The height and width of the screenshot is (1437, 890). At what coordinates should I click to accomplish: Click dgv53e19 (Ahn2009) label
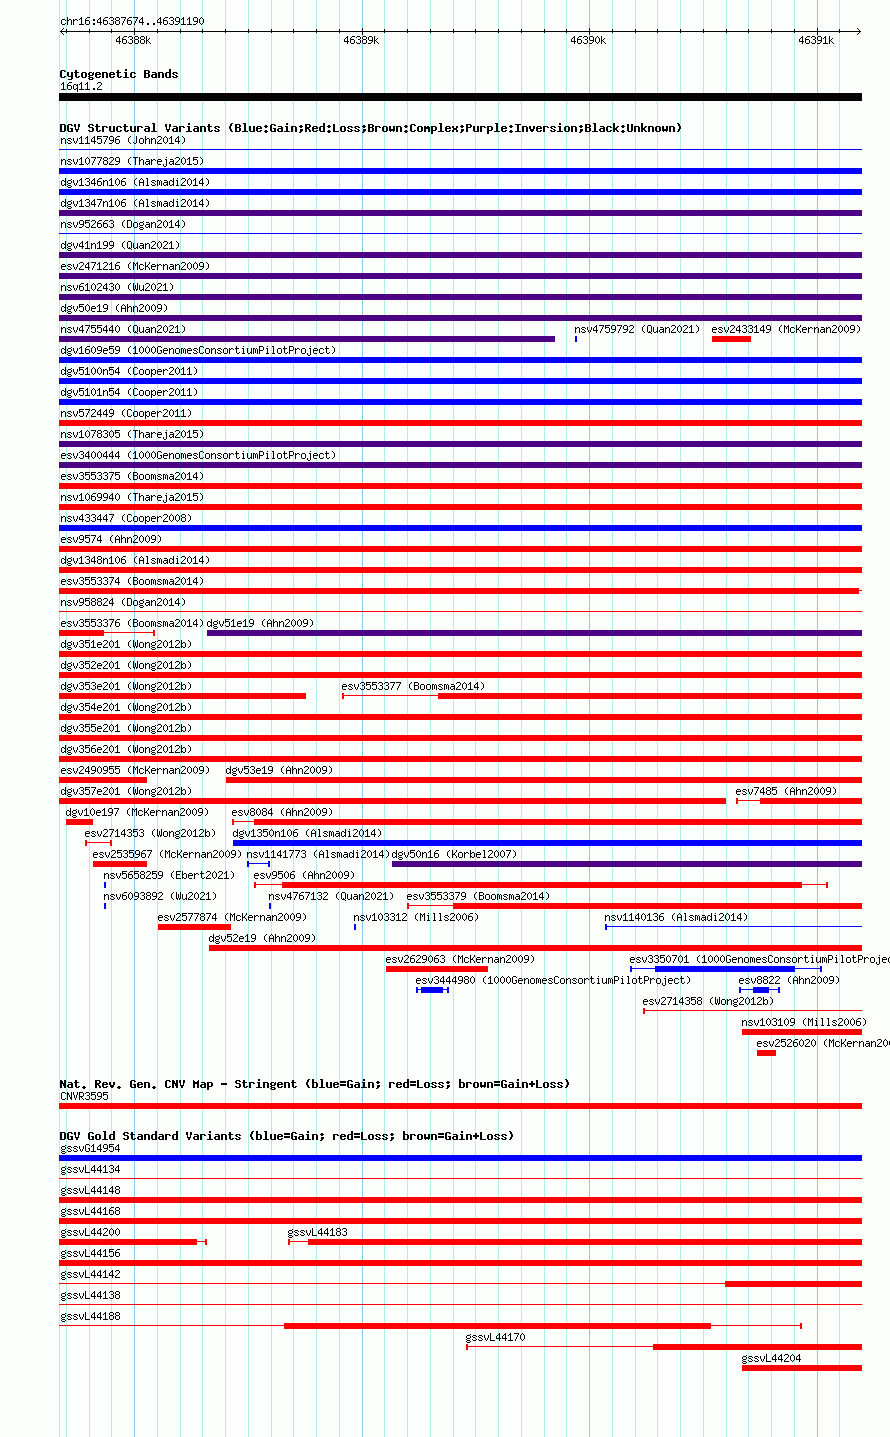[x=279, y=770]
